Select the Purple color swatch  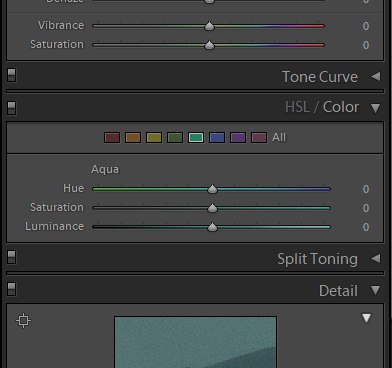[x=238, y=137]
